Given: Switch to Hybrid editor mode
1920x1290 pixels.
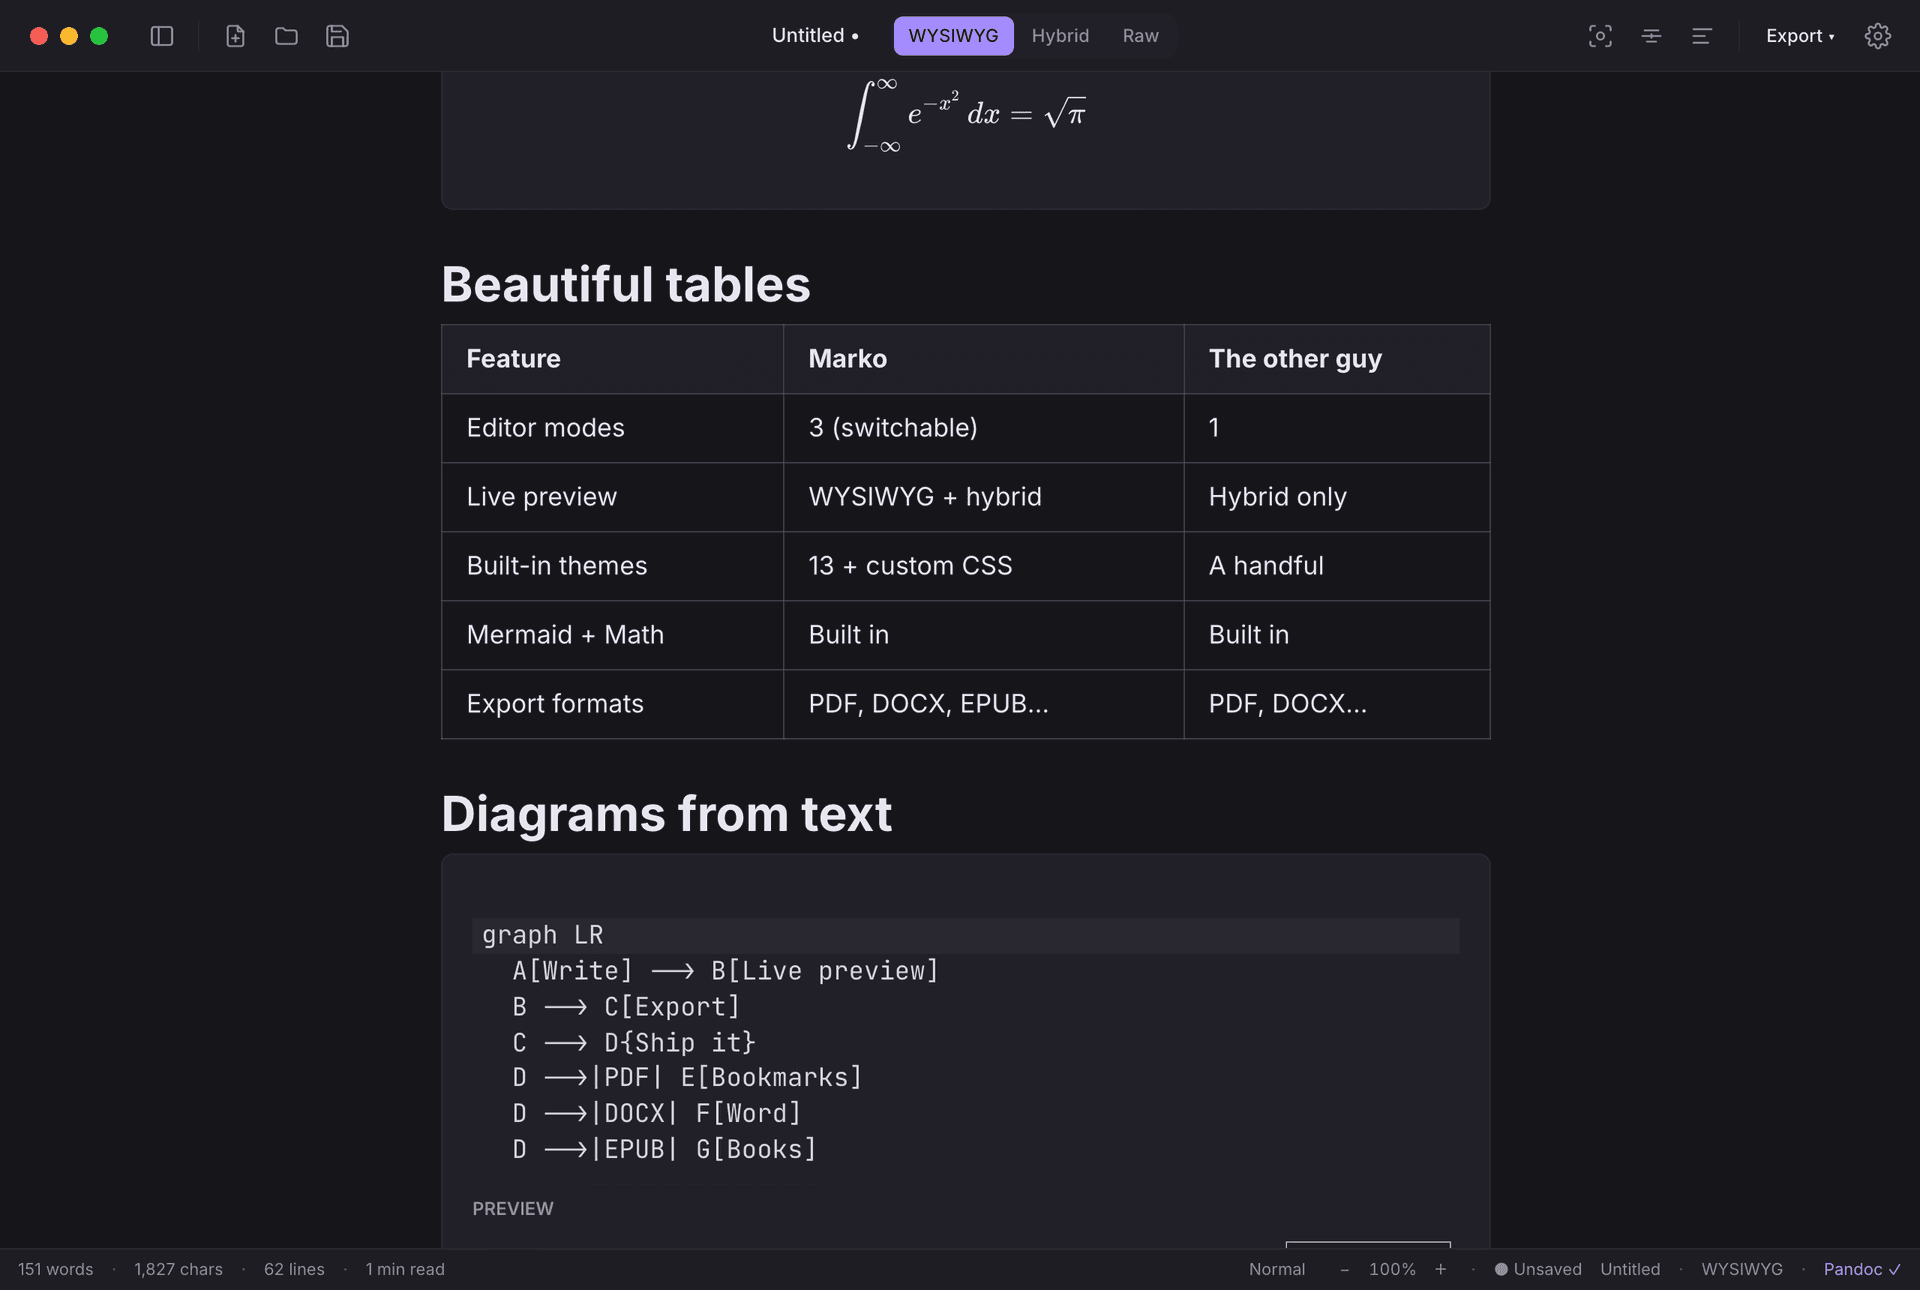Looking at the screenshot, I should coord(1060,36).
